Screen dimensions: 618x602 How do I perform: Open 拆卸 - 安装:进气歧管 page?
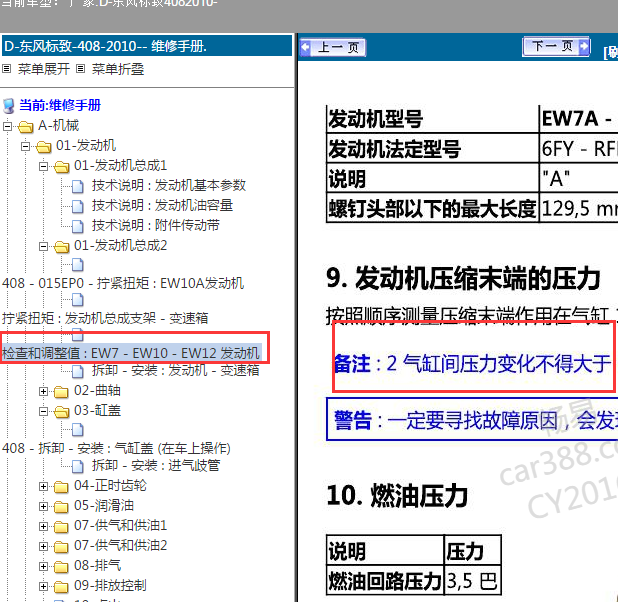tap(156, 466)
